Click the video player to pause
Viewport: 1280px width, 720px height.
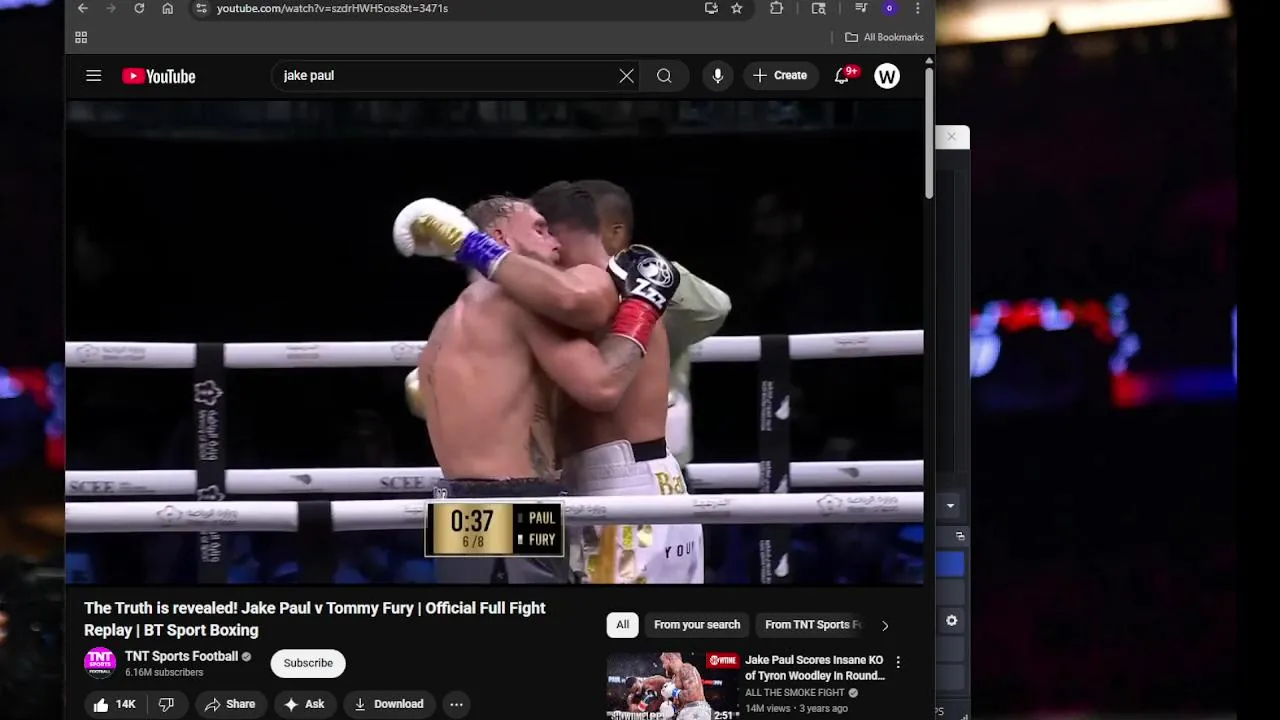pos(494,342)
